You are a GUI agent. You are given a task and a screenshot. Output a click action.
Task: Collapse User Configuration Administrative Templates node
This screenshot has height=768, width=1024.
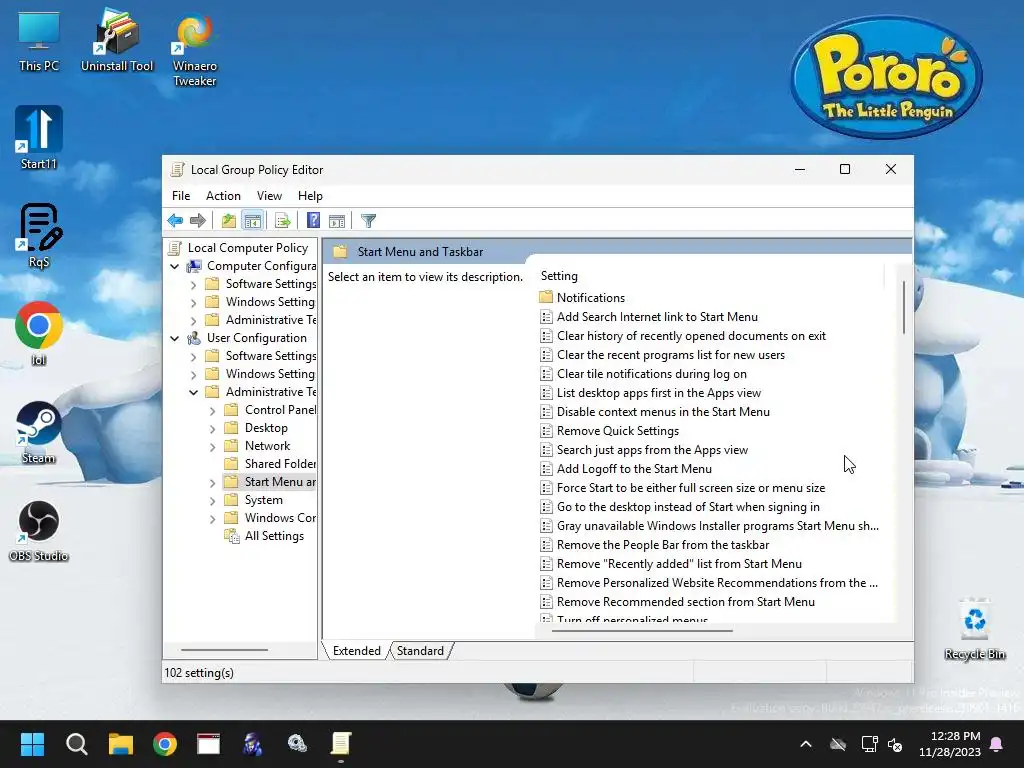[193, 392]
